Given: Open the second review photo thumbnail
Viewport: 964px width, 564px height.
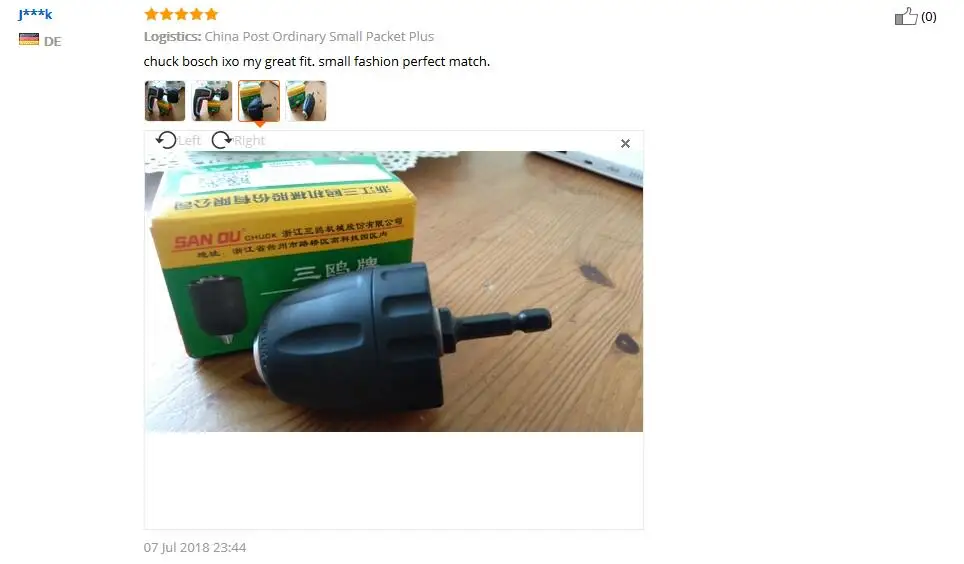Looking at the screenshot, I should (x=211, y=101).
